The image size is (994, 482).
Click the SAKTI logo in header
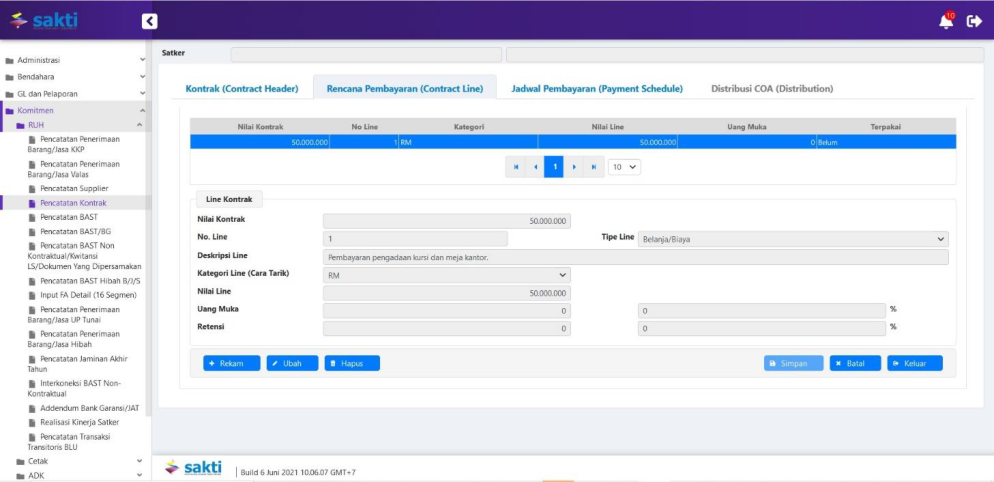[x=43, y=21]
